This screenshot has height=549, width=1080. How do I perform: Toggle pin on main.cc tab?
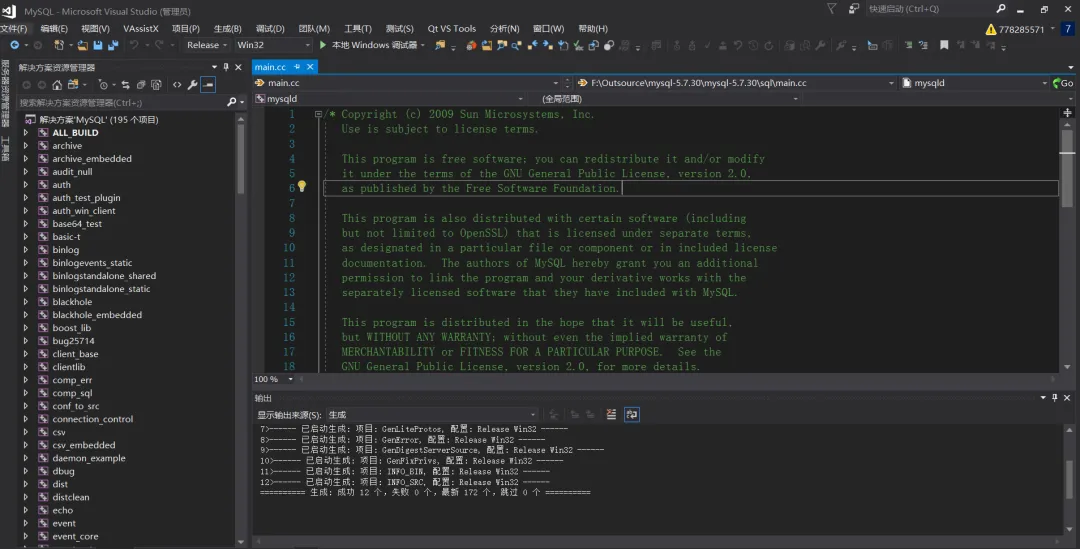(297, 67)
